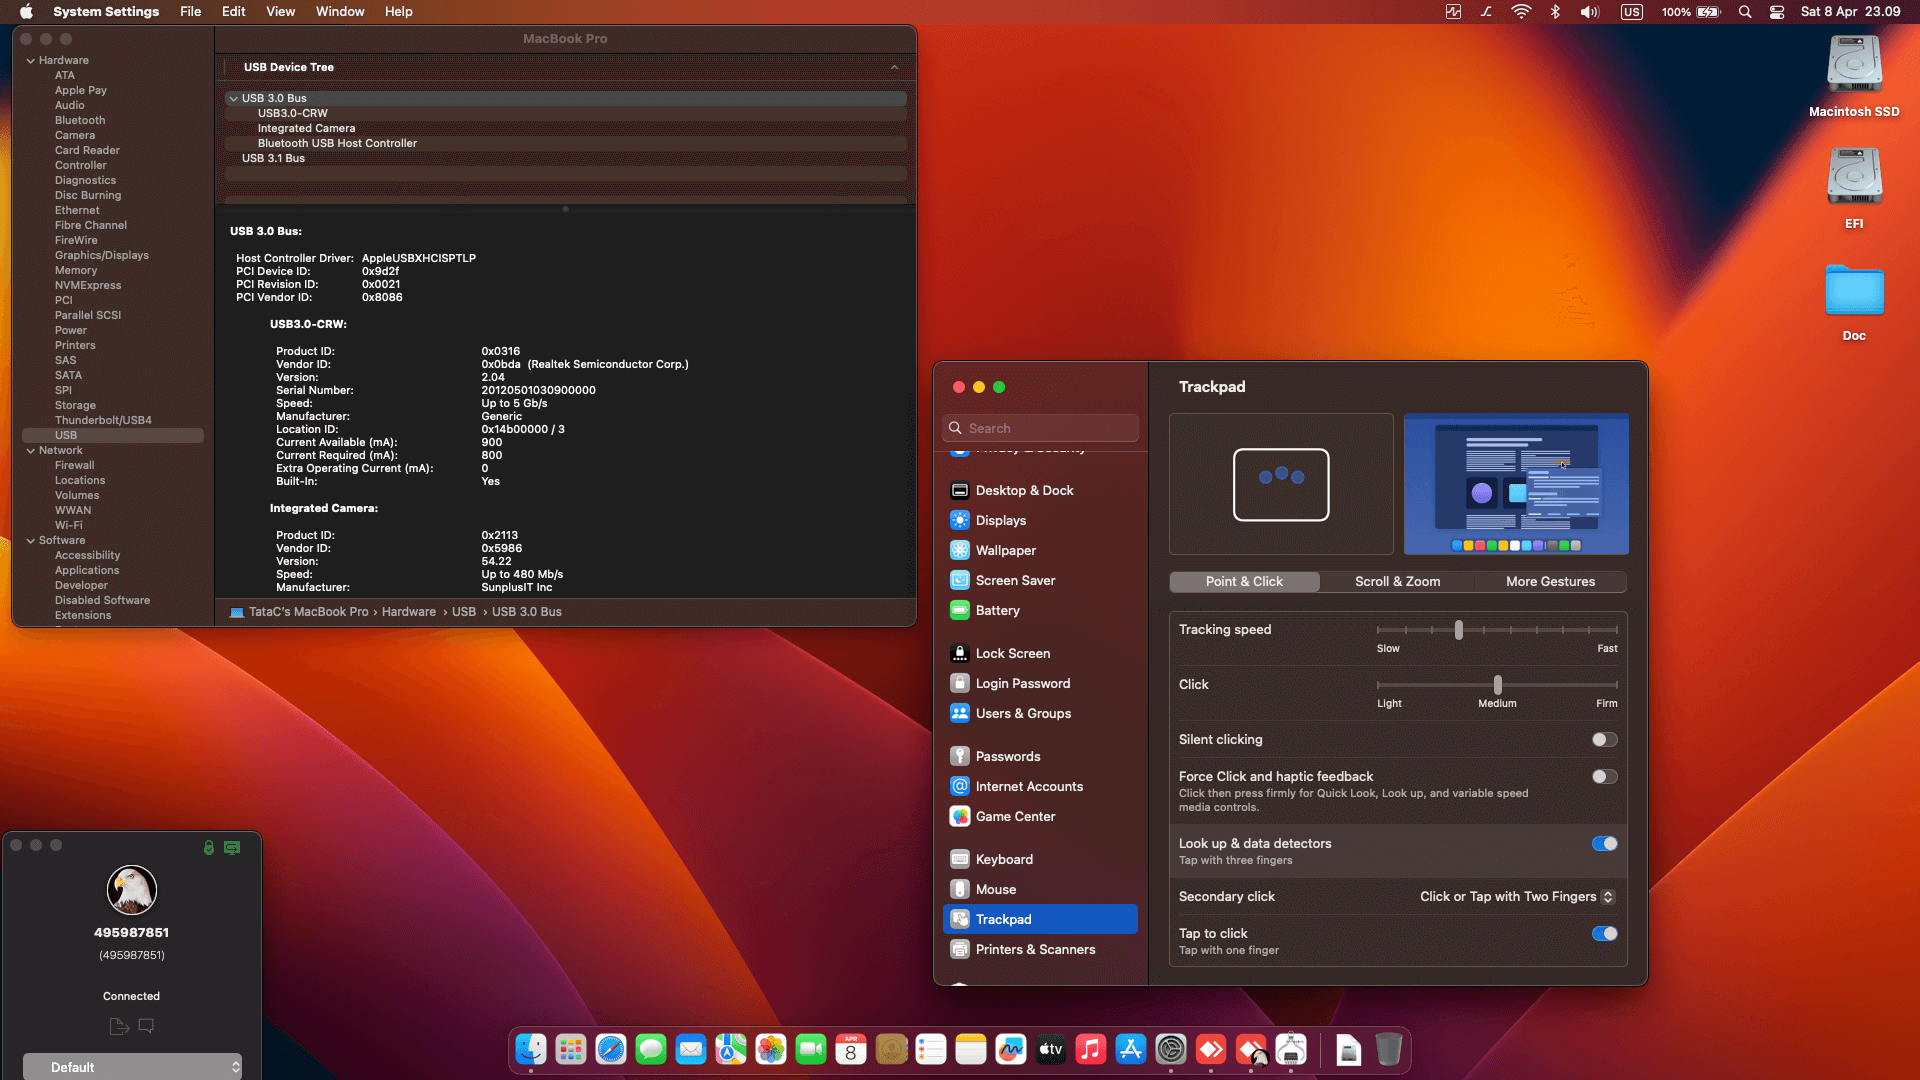The image size is (1920, 1080).
Task: Open the Default dropdown in AnyDesk window
Action: 132,1067
